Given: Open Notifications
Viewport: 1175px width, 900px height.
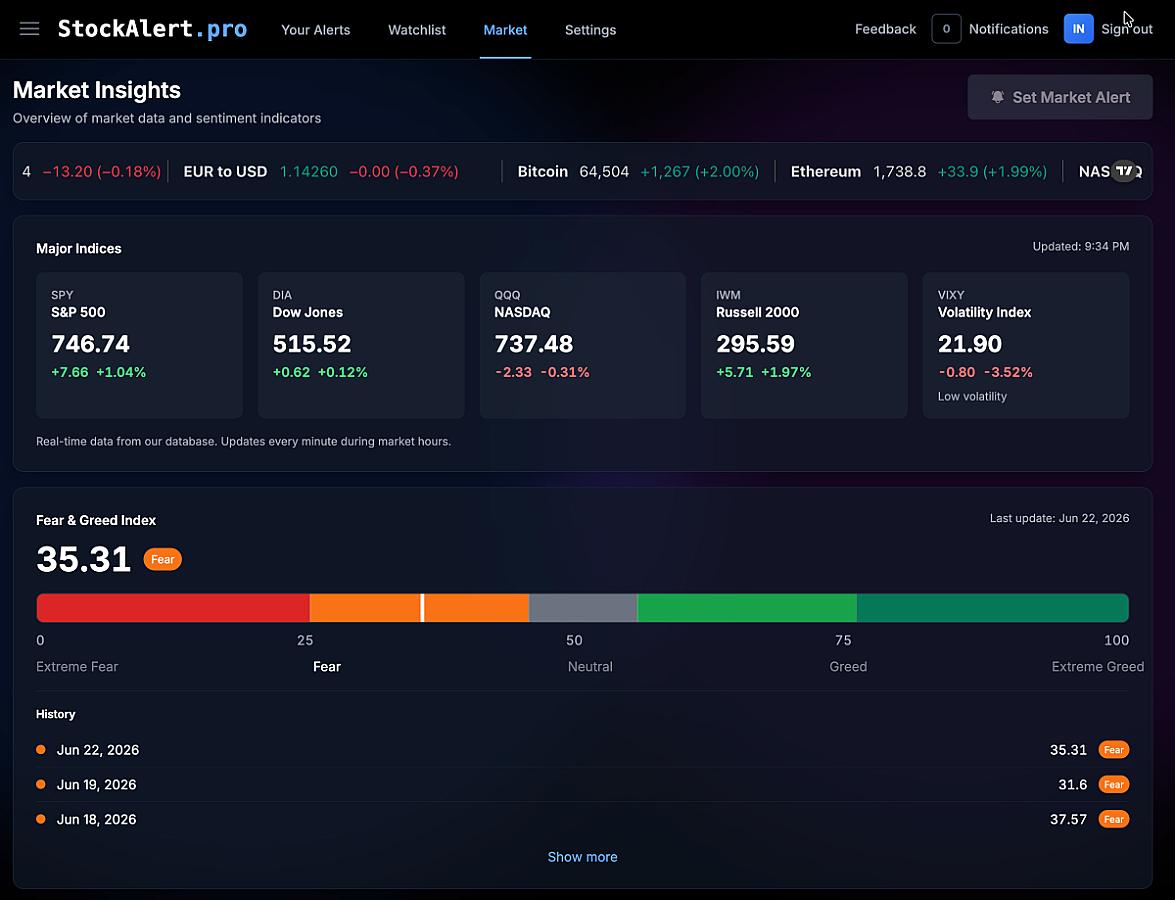Looking at the screenshot, I should [x=1008, y=29].
